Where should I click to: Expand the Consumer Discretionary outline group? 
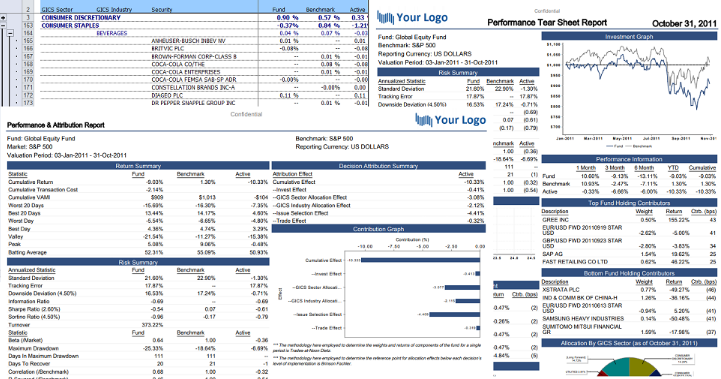coord(3,17)
